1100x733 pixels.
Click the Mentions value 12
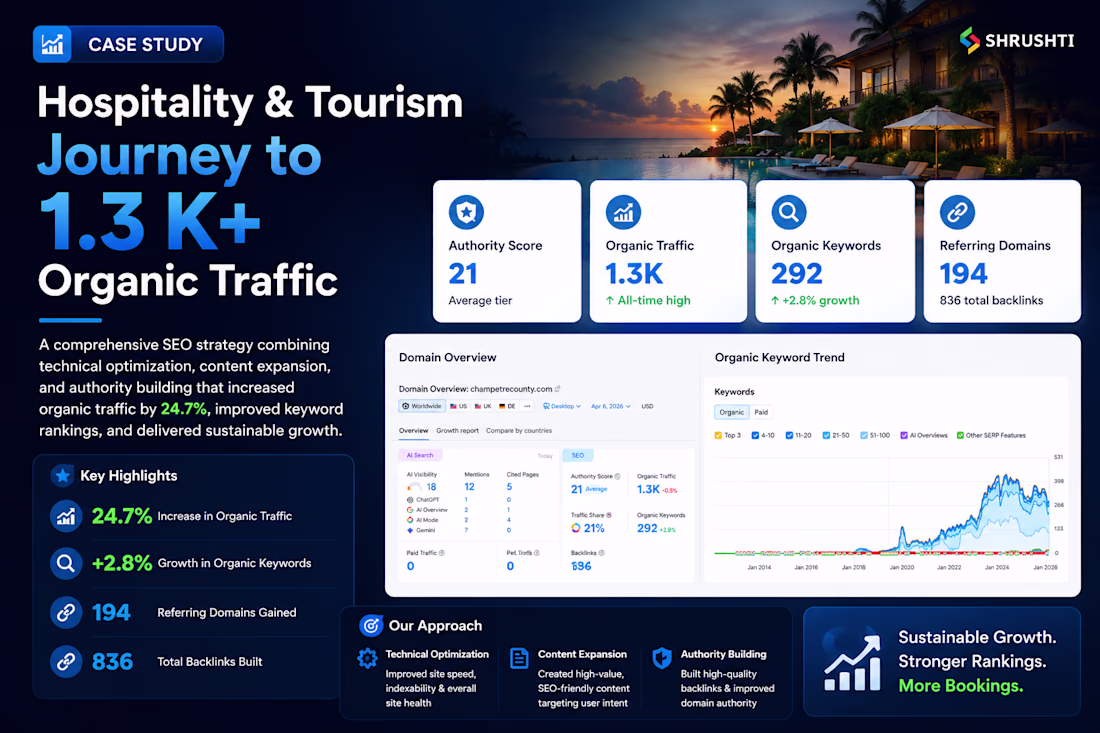[x=469, y=487]
